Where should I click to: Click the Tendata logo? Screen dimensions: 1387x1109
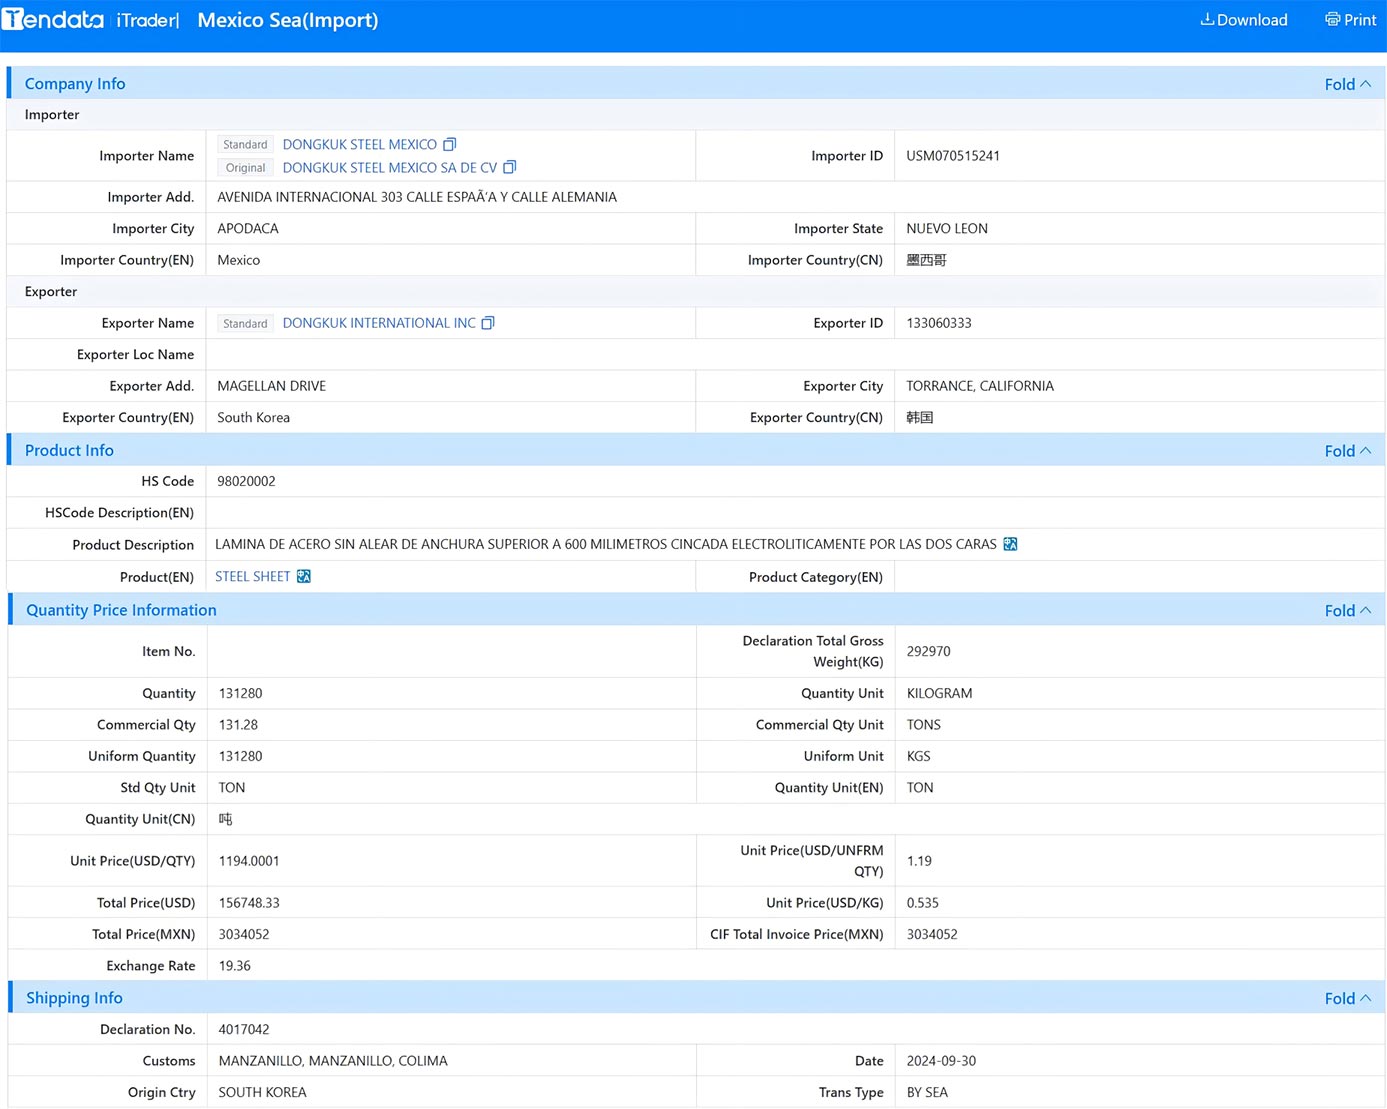pyautogui.click(x=53, y=19)
